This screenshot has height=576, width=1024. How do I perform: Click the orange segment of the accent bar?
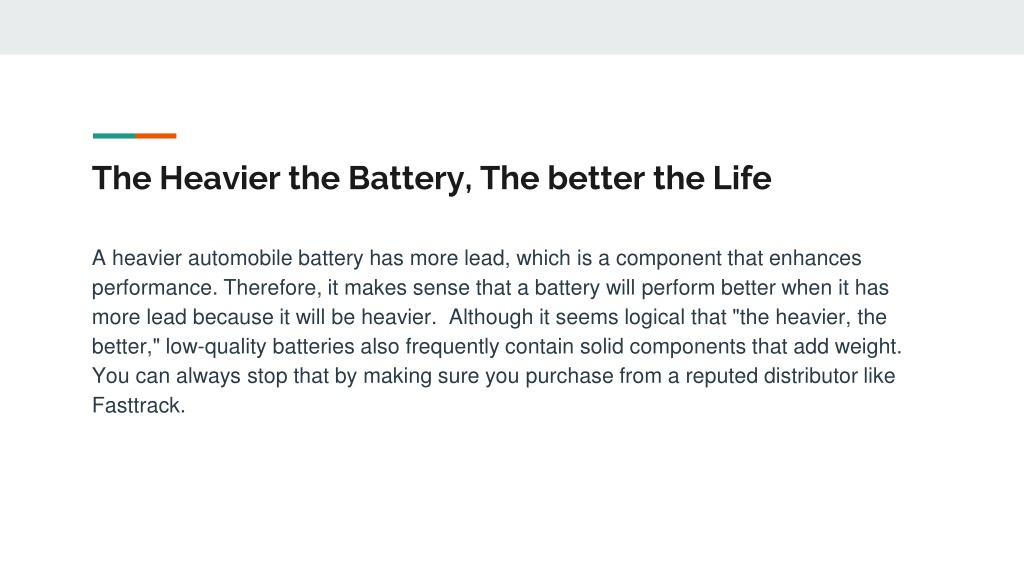tap(156, 136)
